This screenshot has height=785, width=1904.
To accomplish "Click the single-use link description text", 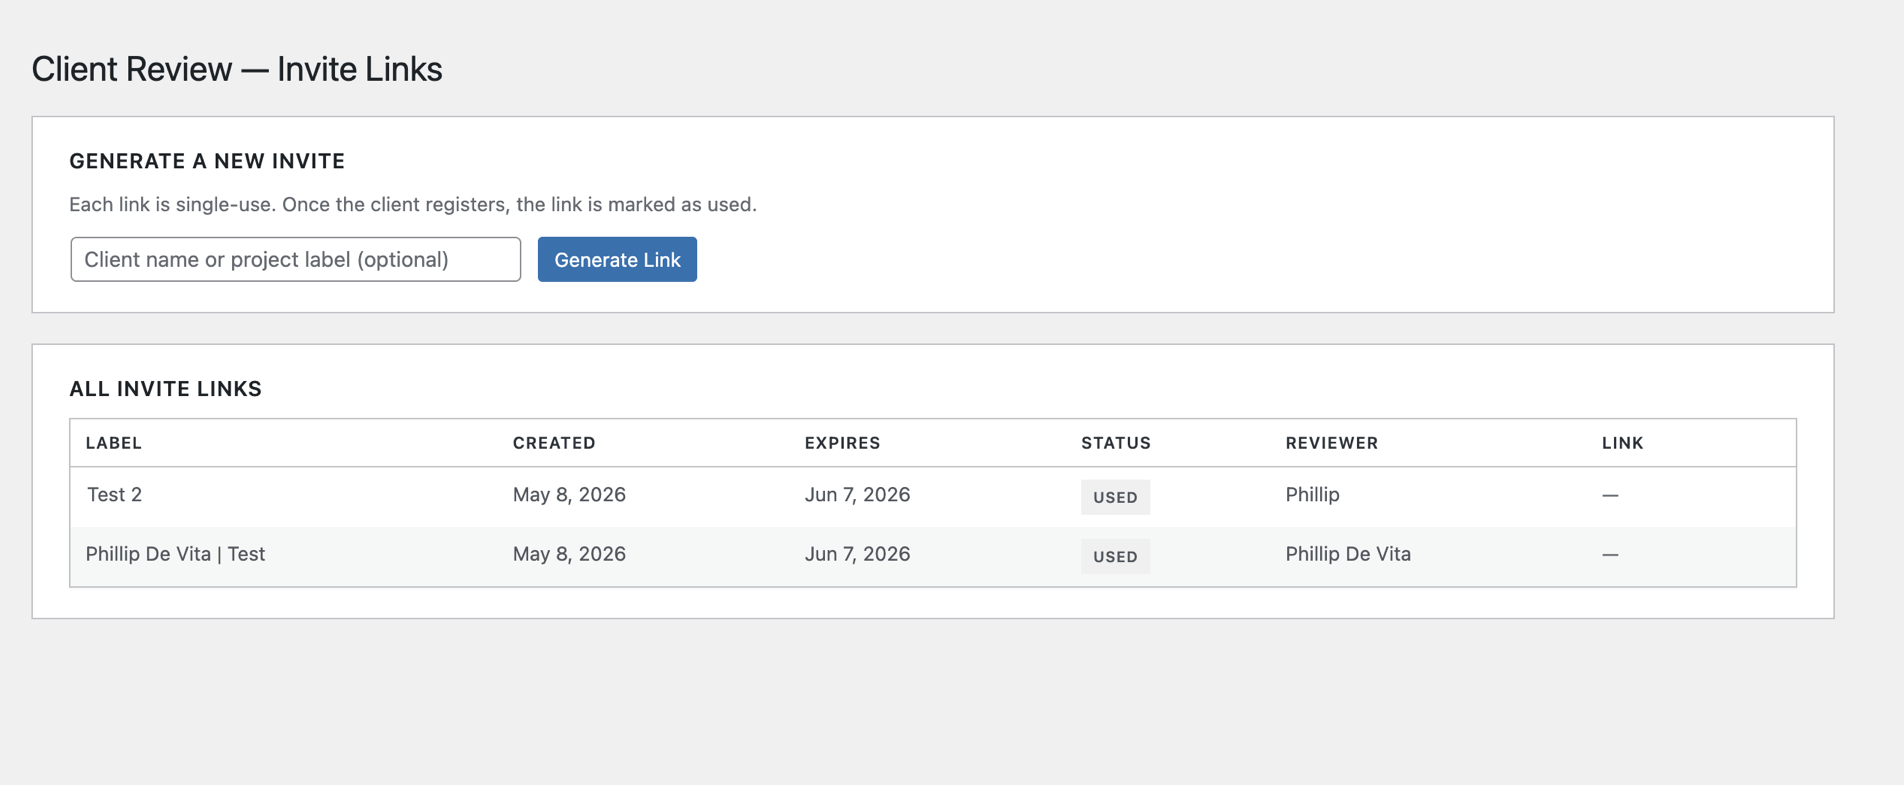I will click(413, 204).
